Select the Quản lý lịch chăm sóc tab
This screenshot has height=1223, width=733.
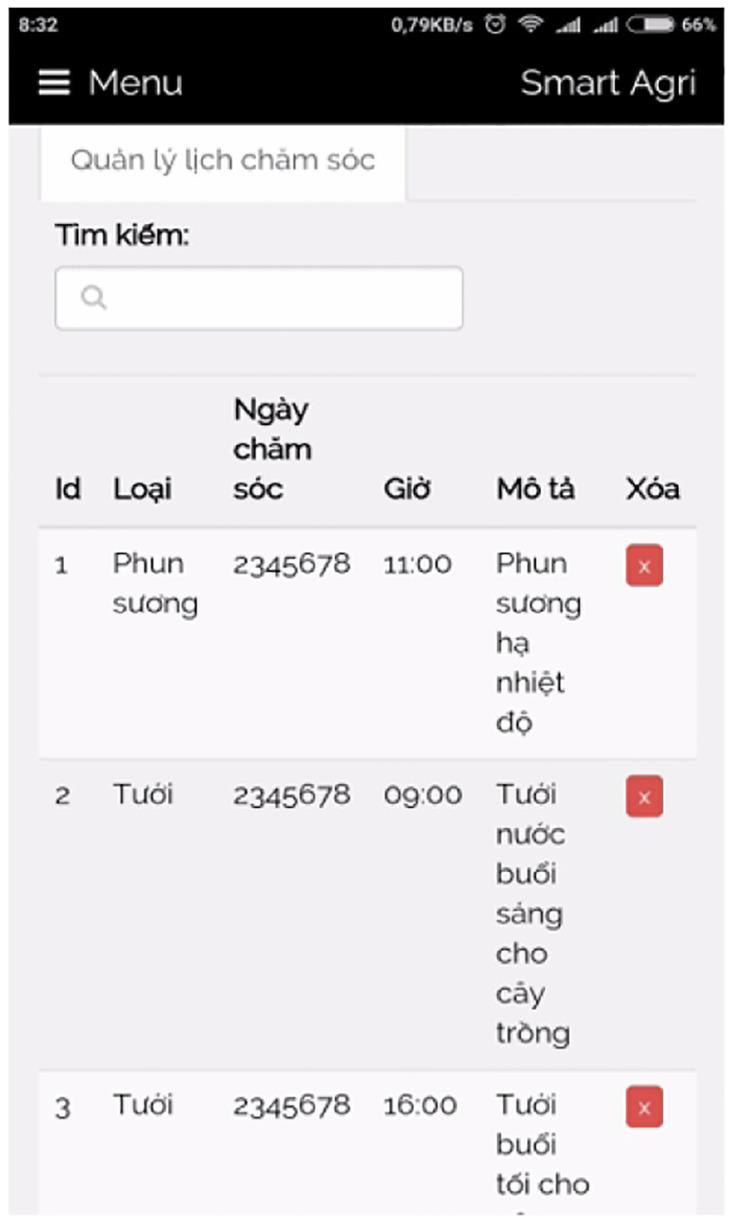222,161
